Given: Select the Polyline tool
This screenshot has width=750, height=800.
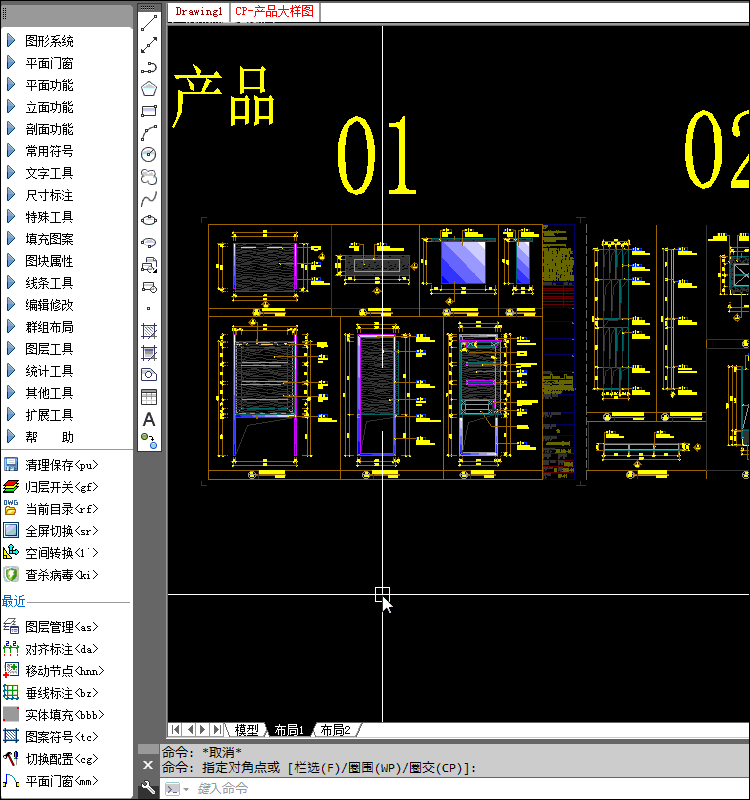Looking at the screenshot, I should (149, 67).
